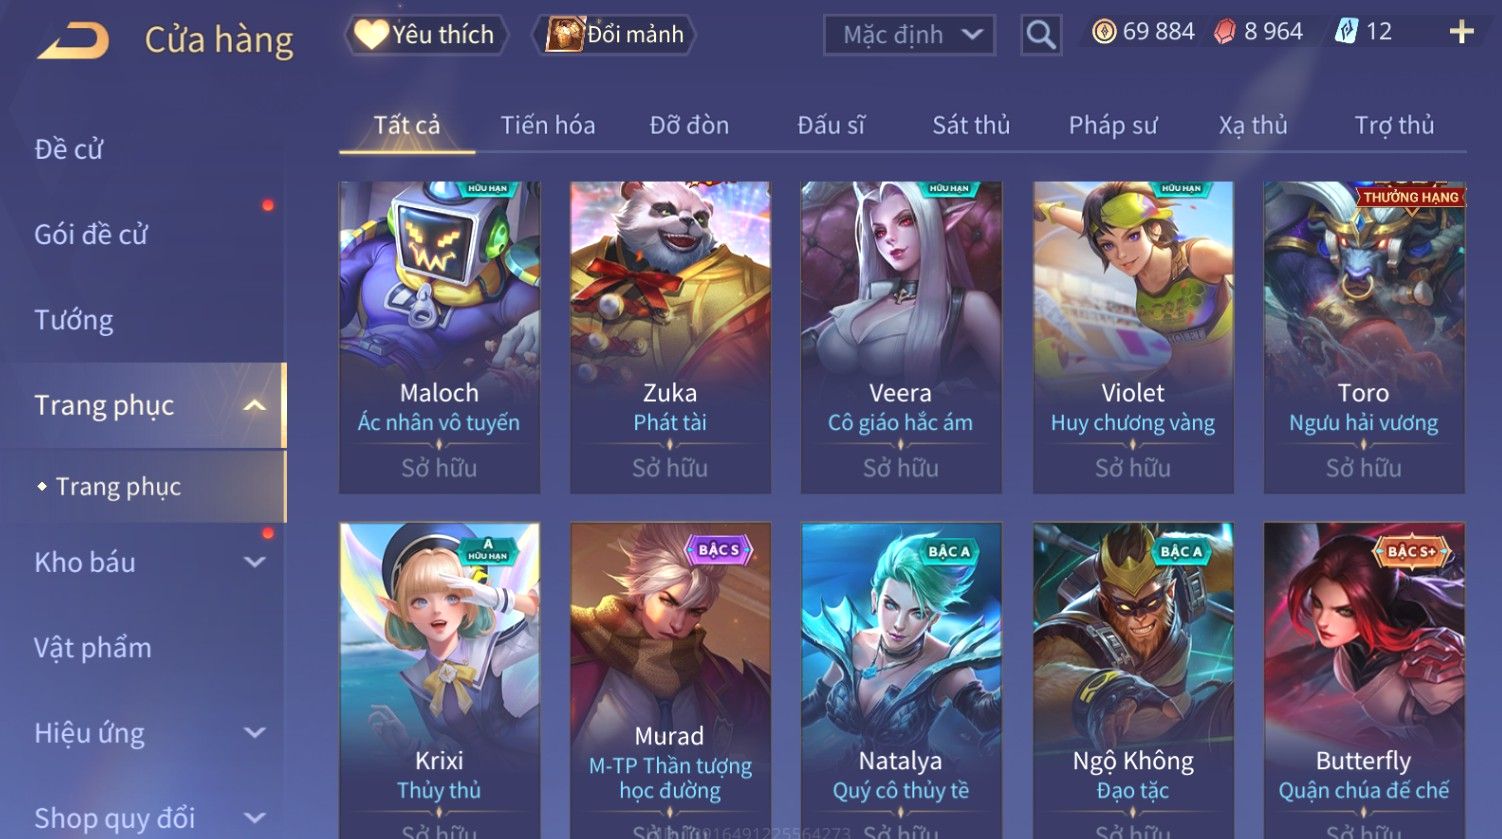Click the Đổi mảnh chest icon
Viewport: 1502px width, 839px height.
564,34
